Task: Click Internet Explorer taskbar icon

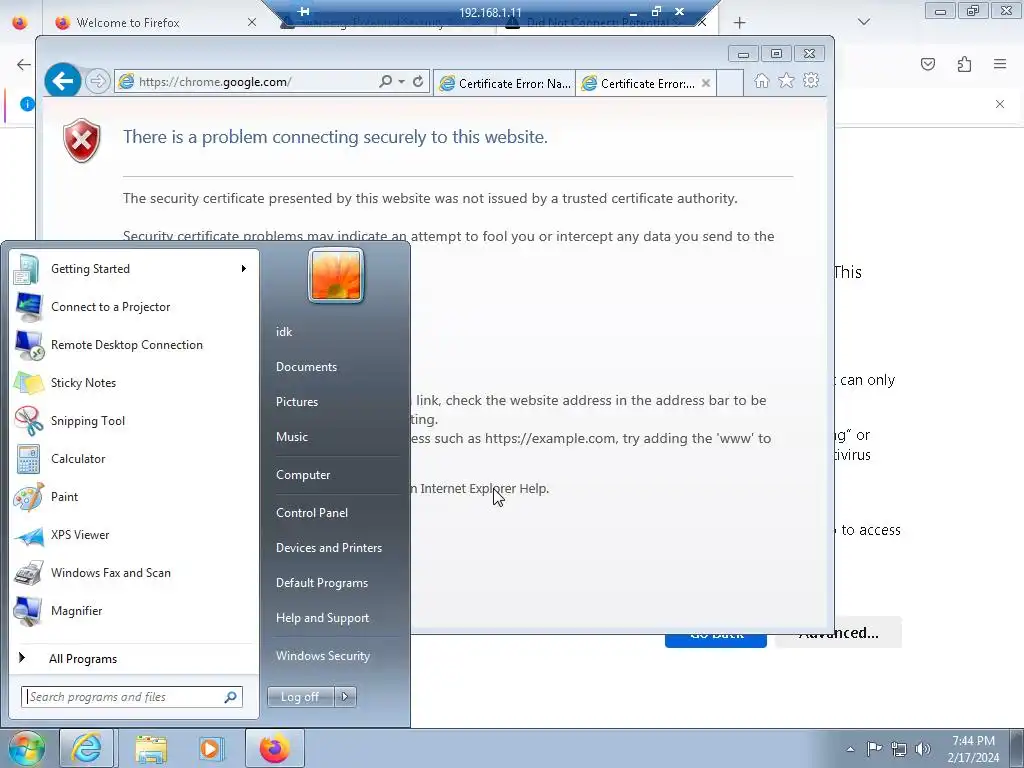Action: (87, 748)
